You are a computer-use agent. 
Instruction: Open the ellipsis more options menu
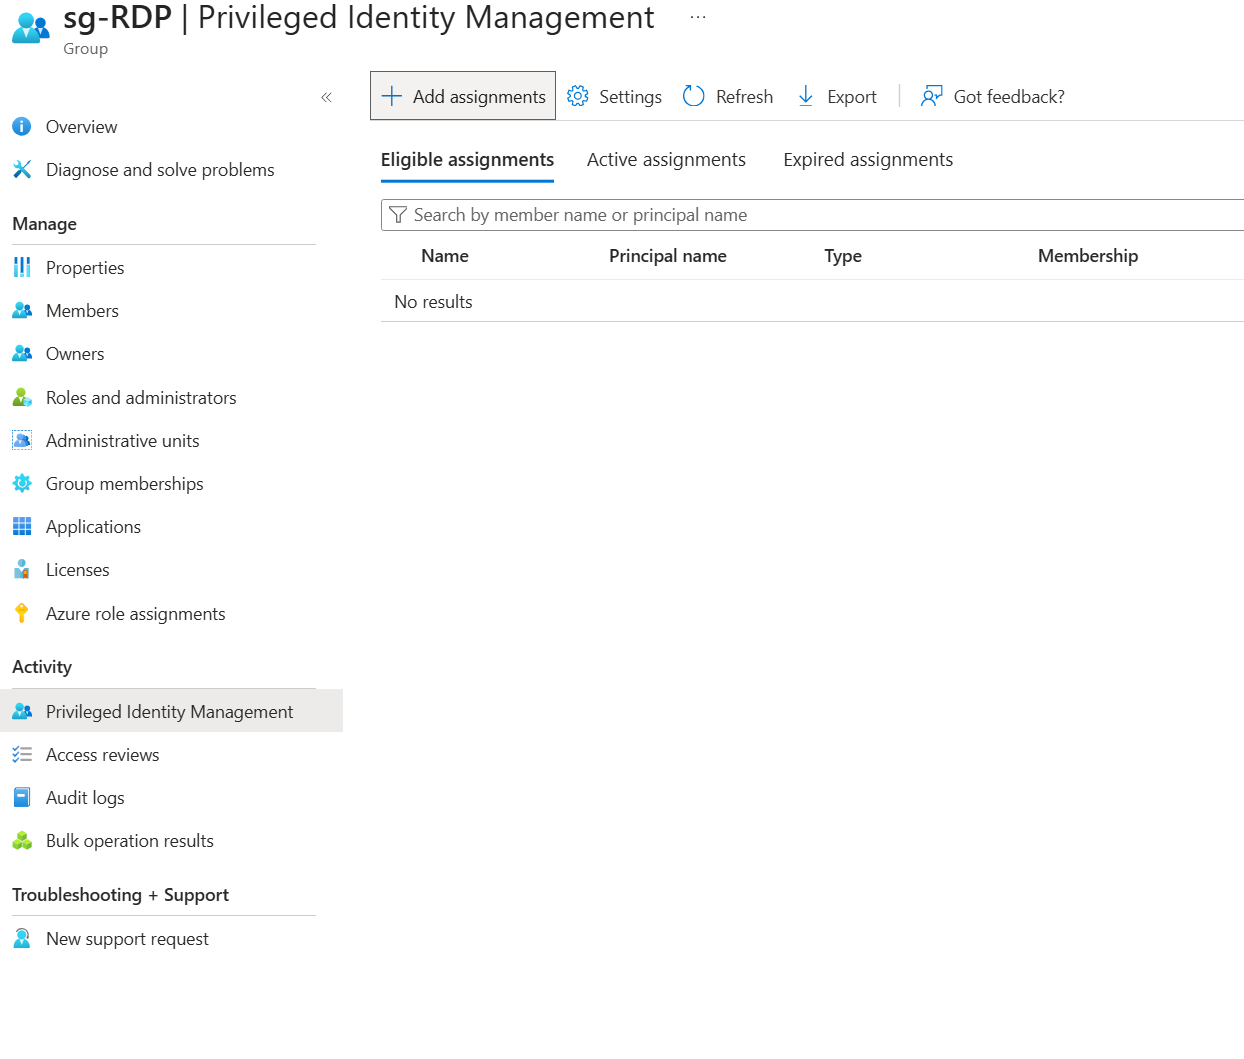(698, 17)
